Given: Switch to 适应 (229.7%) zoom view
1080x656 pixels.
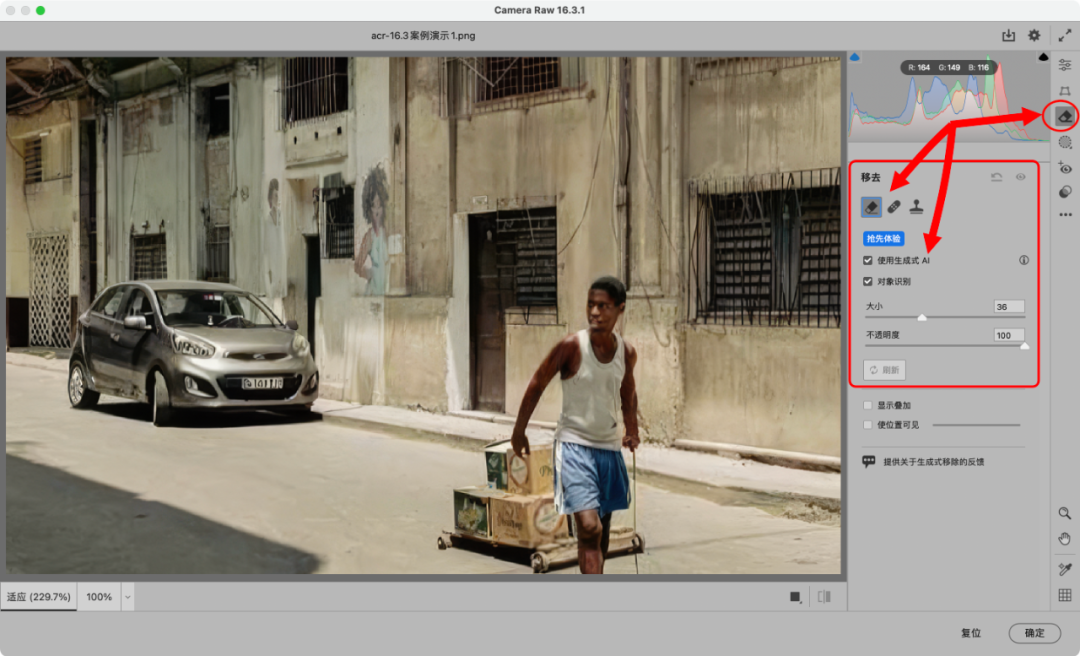Looking at the screenshot, I should click(x=39, y=597).
